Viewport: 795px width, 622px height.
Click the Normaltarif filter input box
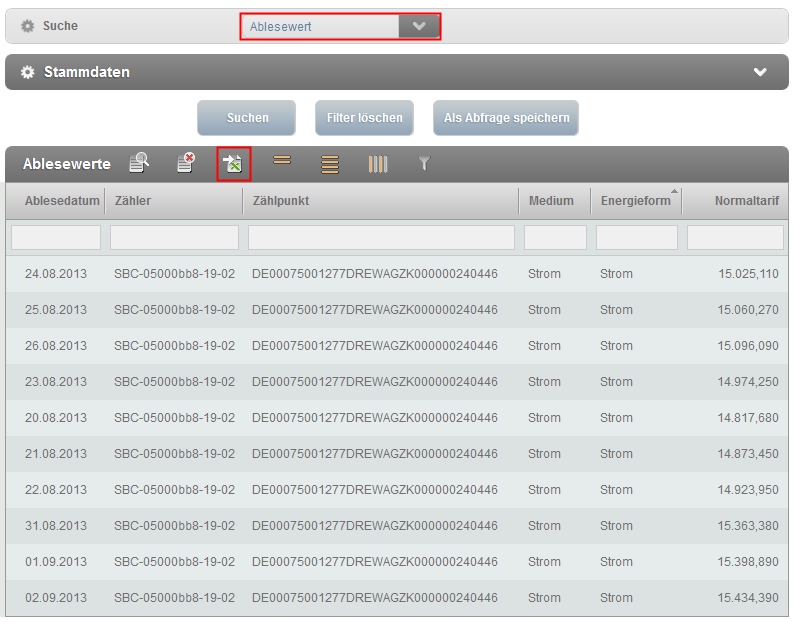[x=735, y=237]
